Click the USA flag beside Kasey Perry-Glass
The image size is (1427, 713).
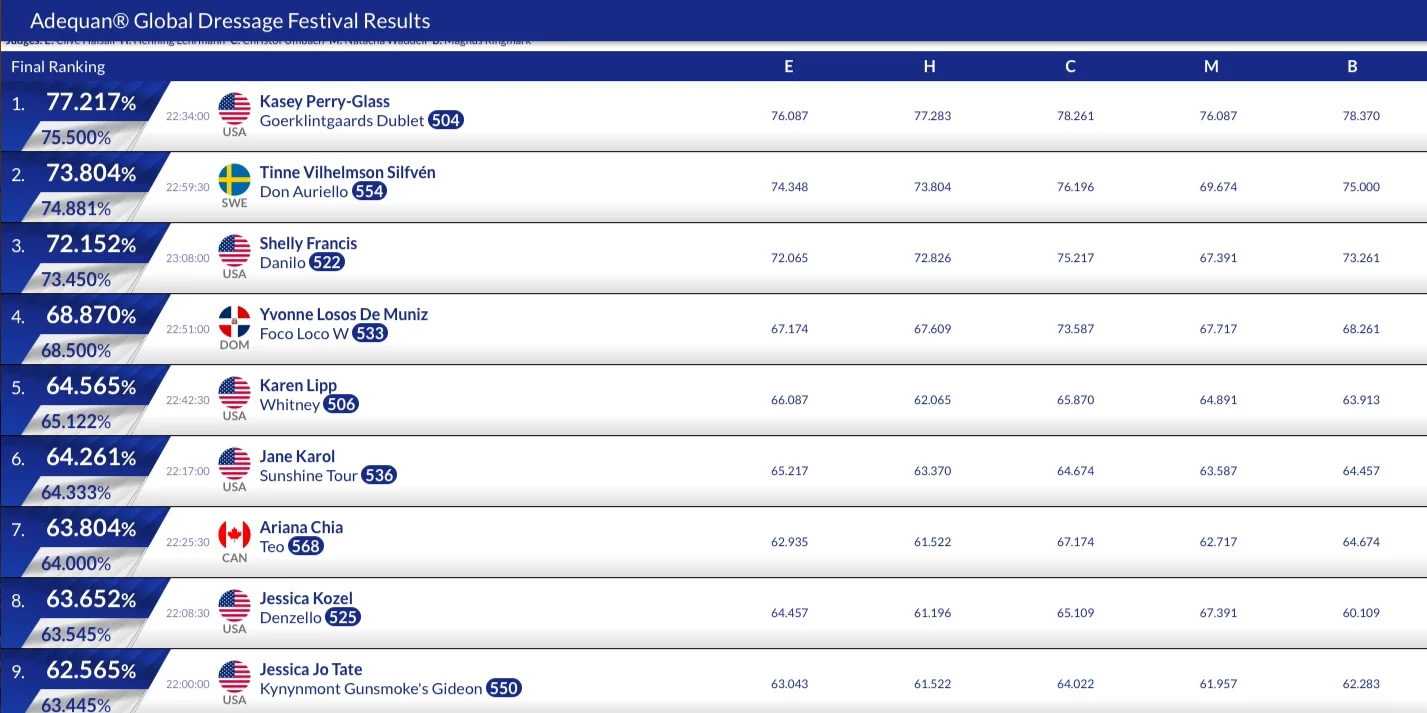(234, 109)
